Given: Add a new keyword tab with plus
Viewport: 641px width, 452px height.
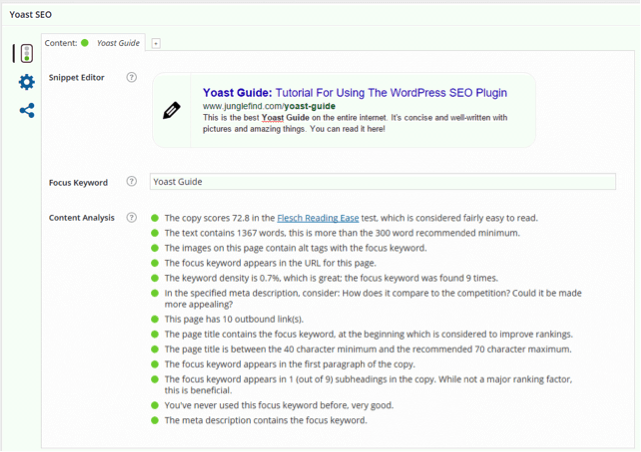Looking at the screenshot, I should [x=156, y=44].
